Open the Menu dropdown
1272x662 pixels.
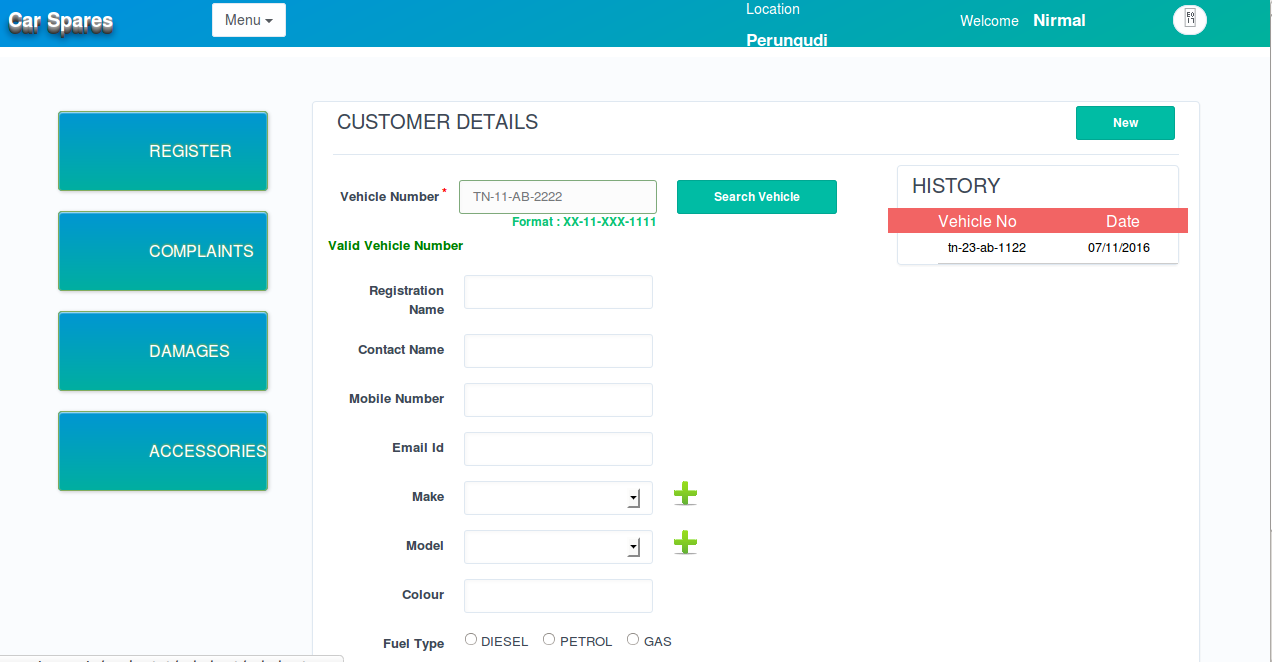(249, 20)
